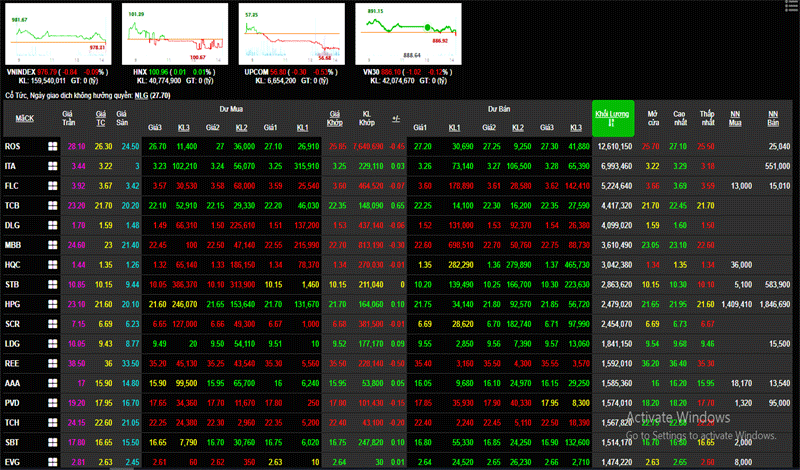The width and height of the screenshot is (800, 470).
Task: Click the grid icon in HPG row
Action: [52, 302]
